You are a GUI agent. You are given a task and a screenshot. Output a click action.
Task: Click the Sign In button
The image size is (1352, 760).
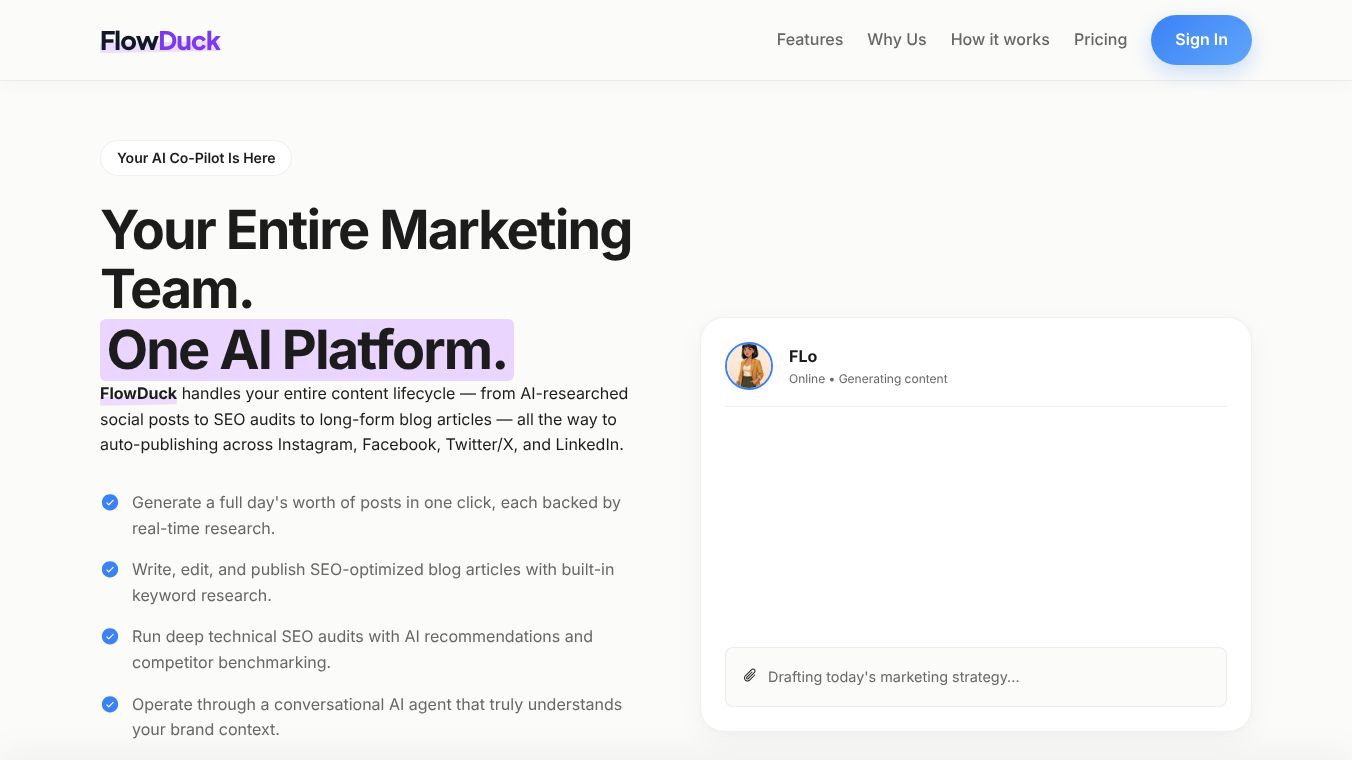click(1201, 40)
